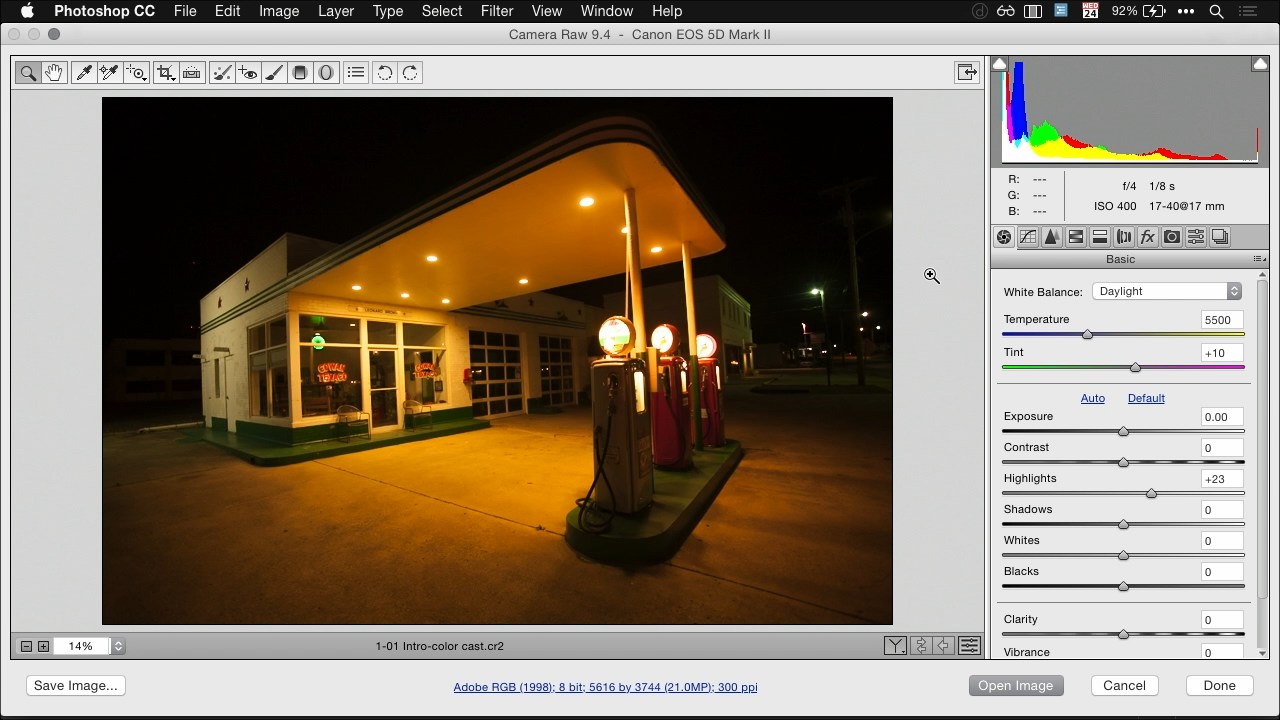This screenshot has height=720, width=1280.
Task: Open the Presets panel
Action: pyautogui.click(x=1196, y=237)
